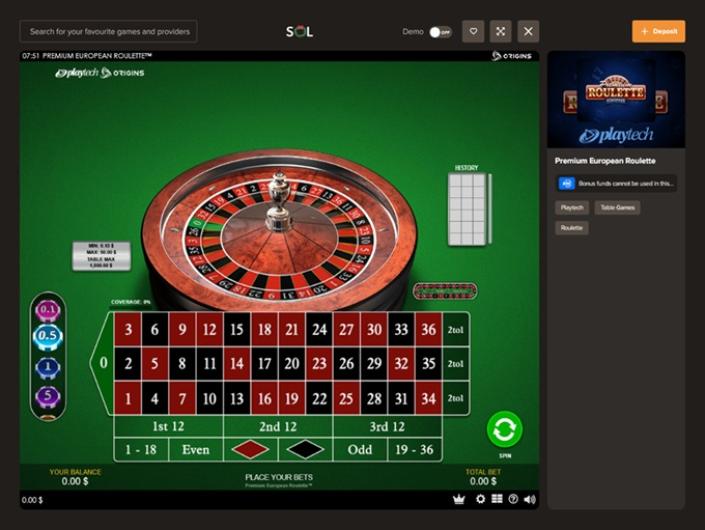Select the 1 blue chip
Viewport: 705px width, 530px height.
click(48, 367)
